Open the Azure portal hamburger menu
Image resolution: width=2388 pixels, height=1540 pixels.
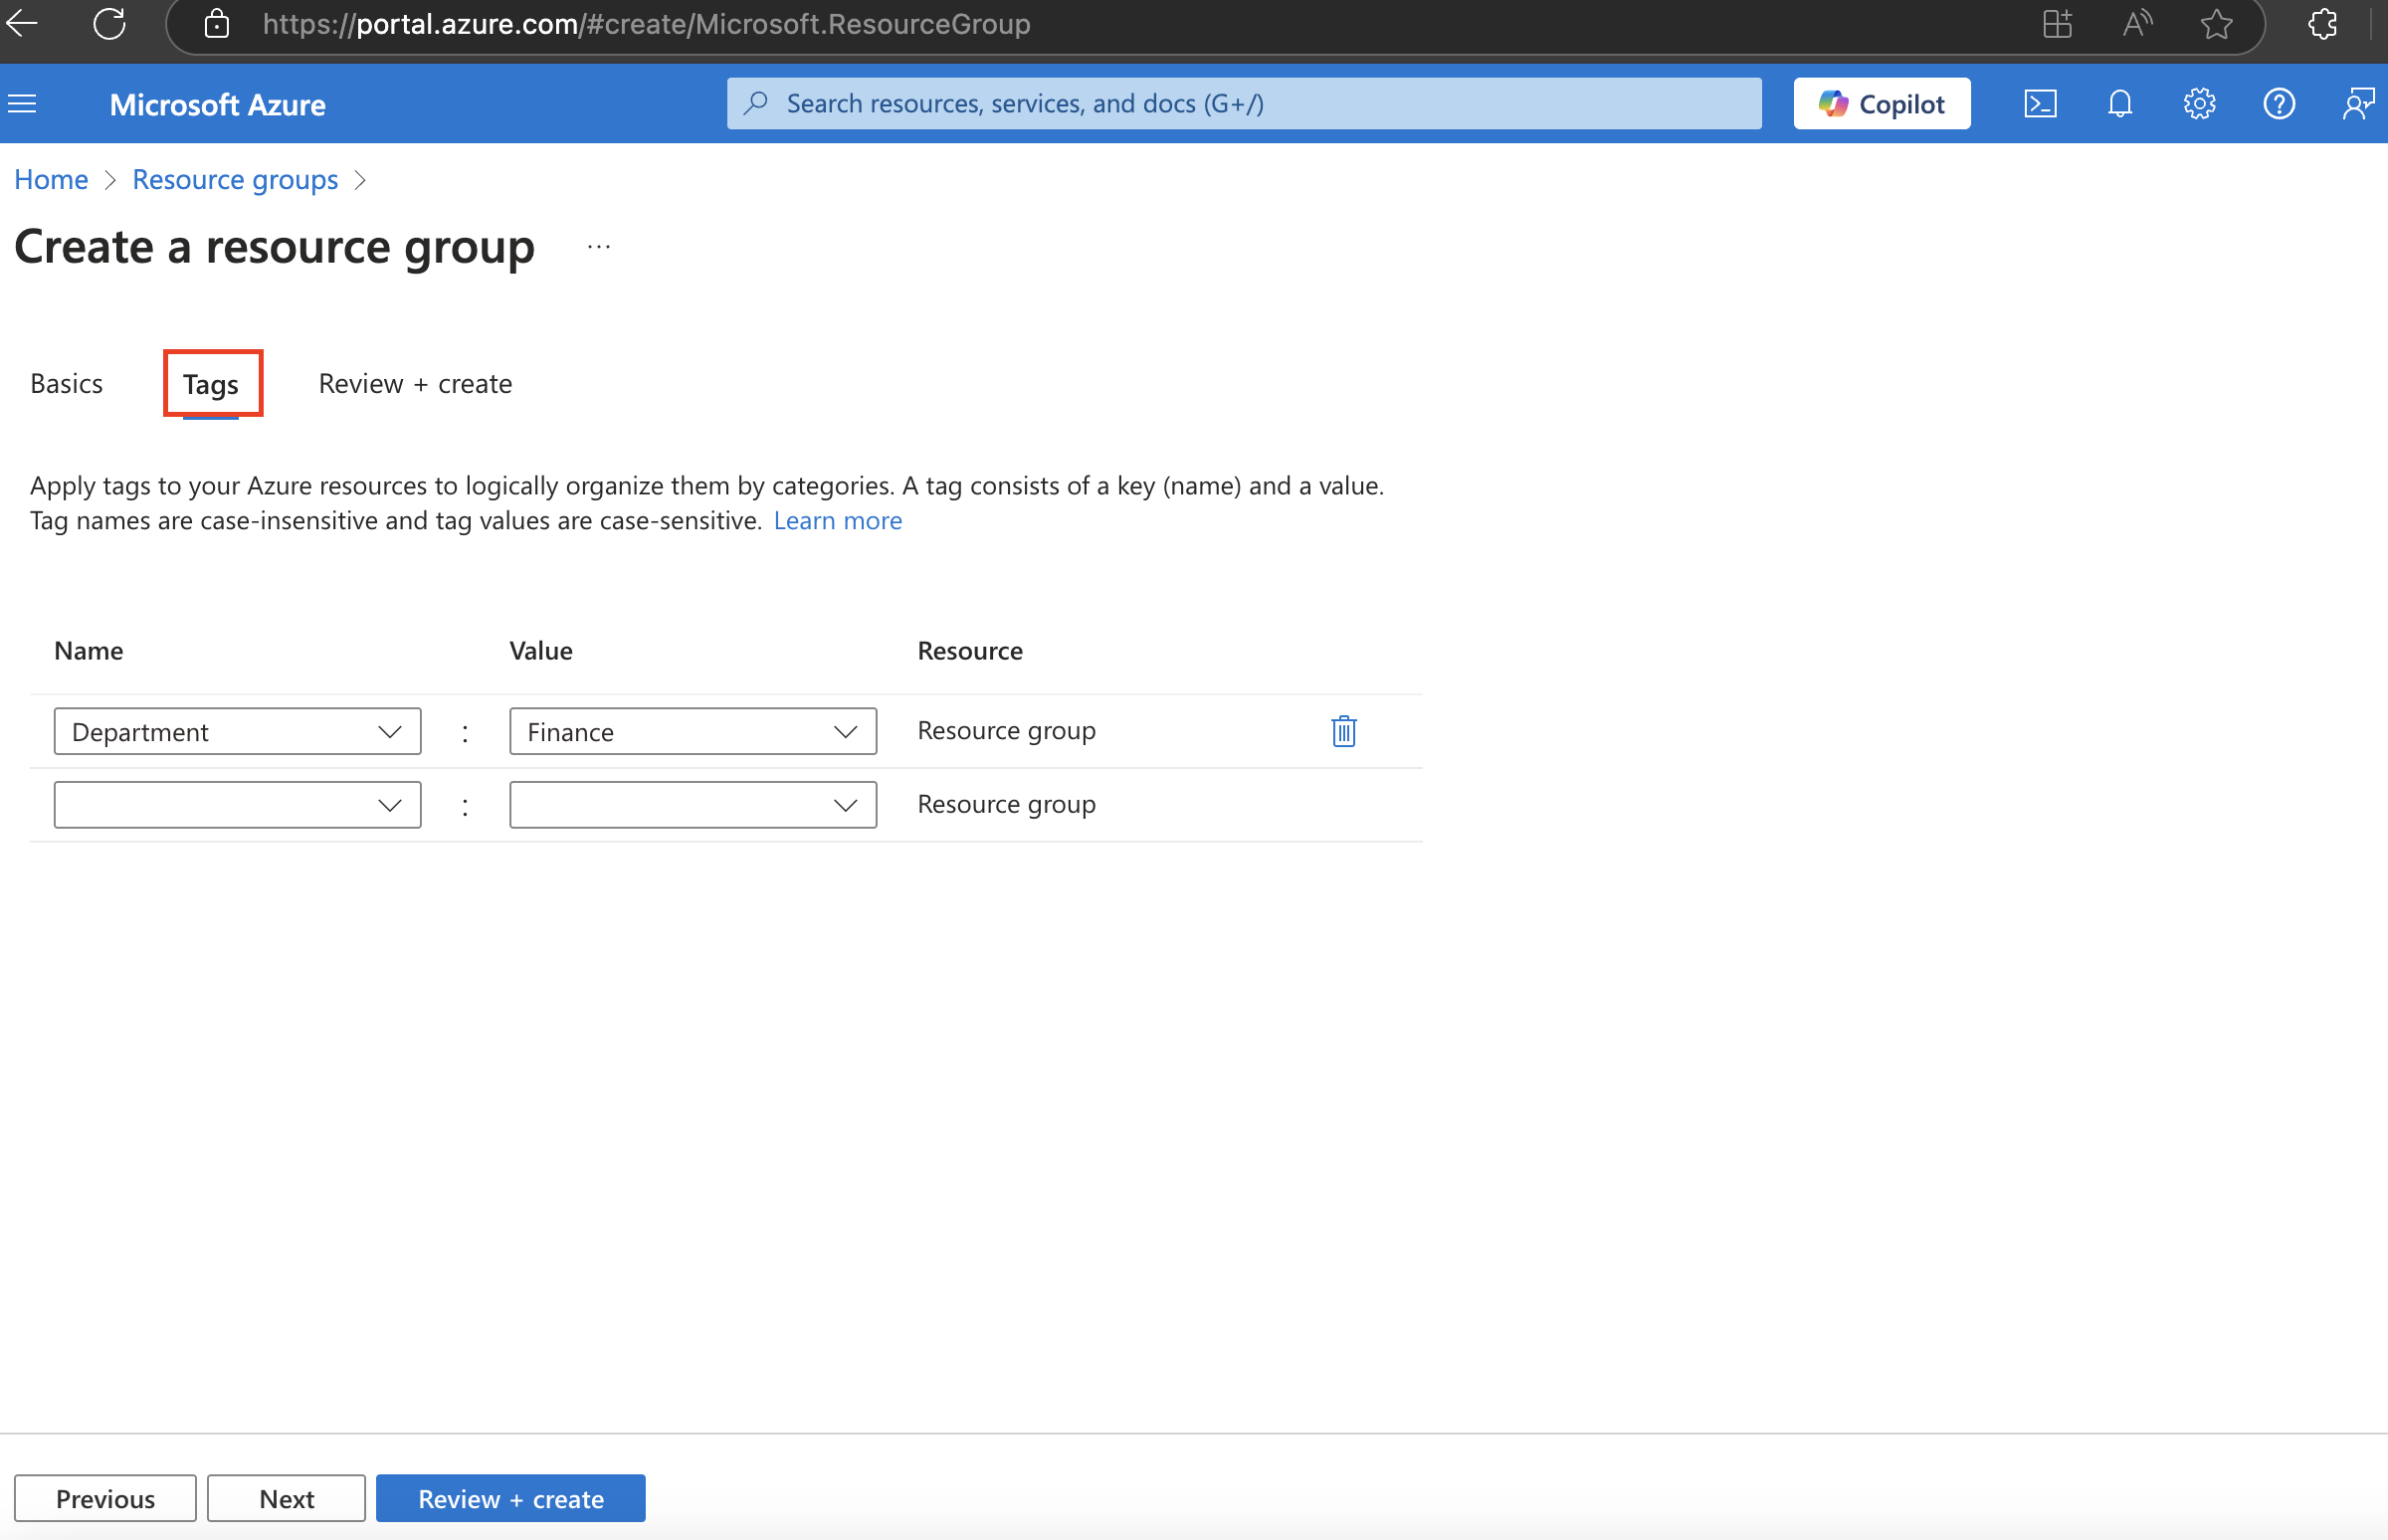point(22,104)
